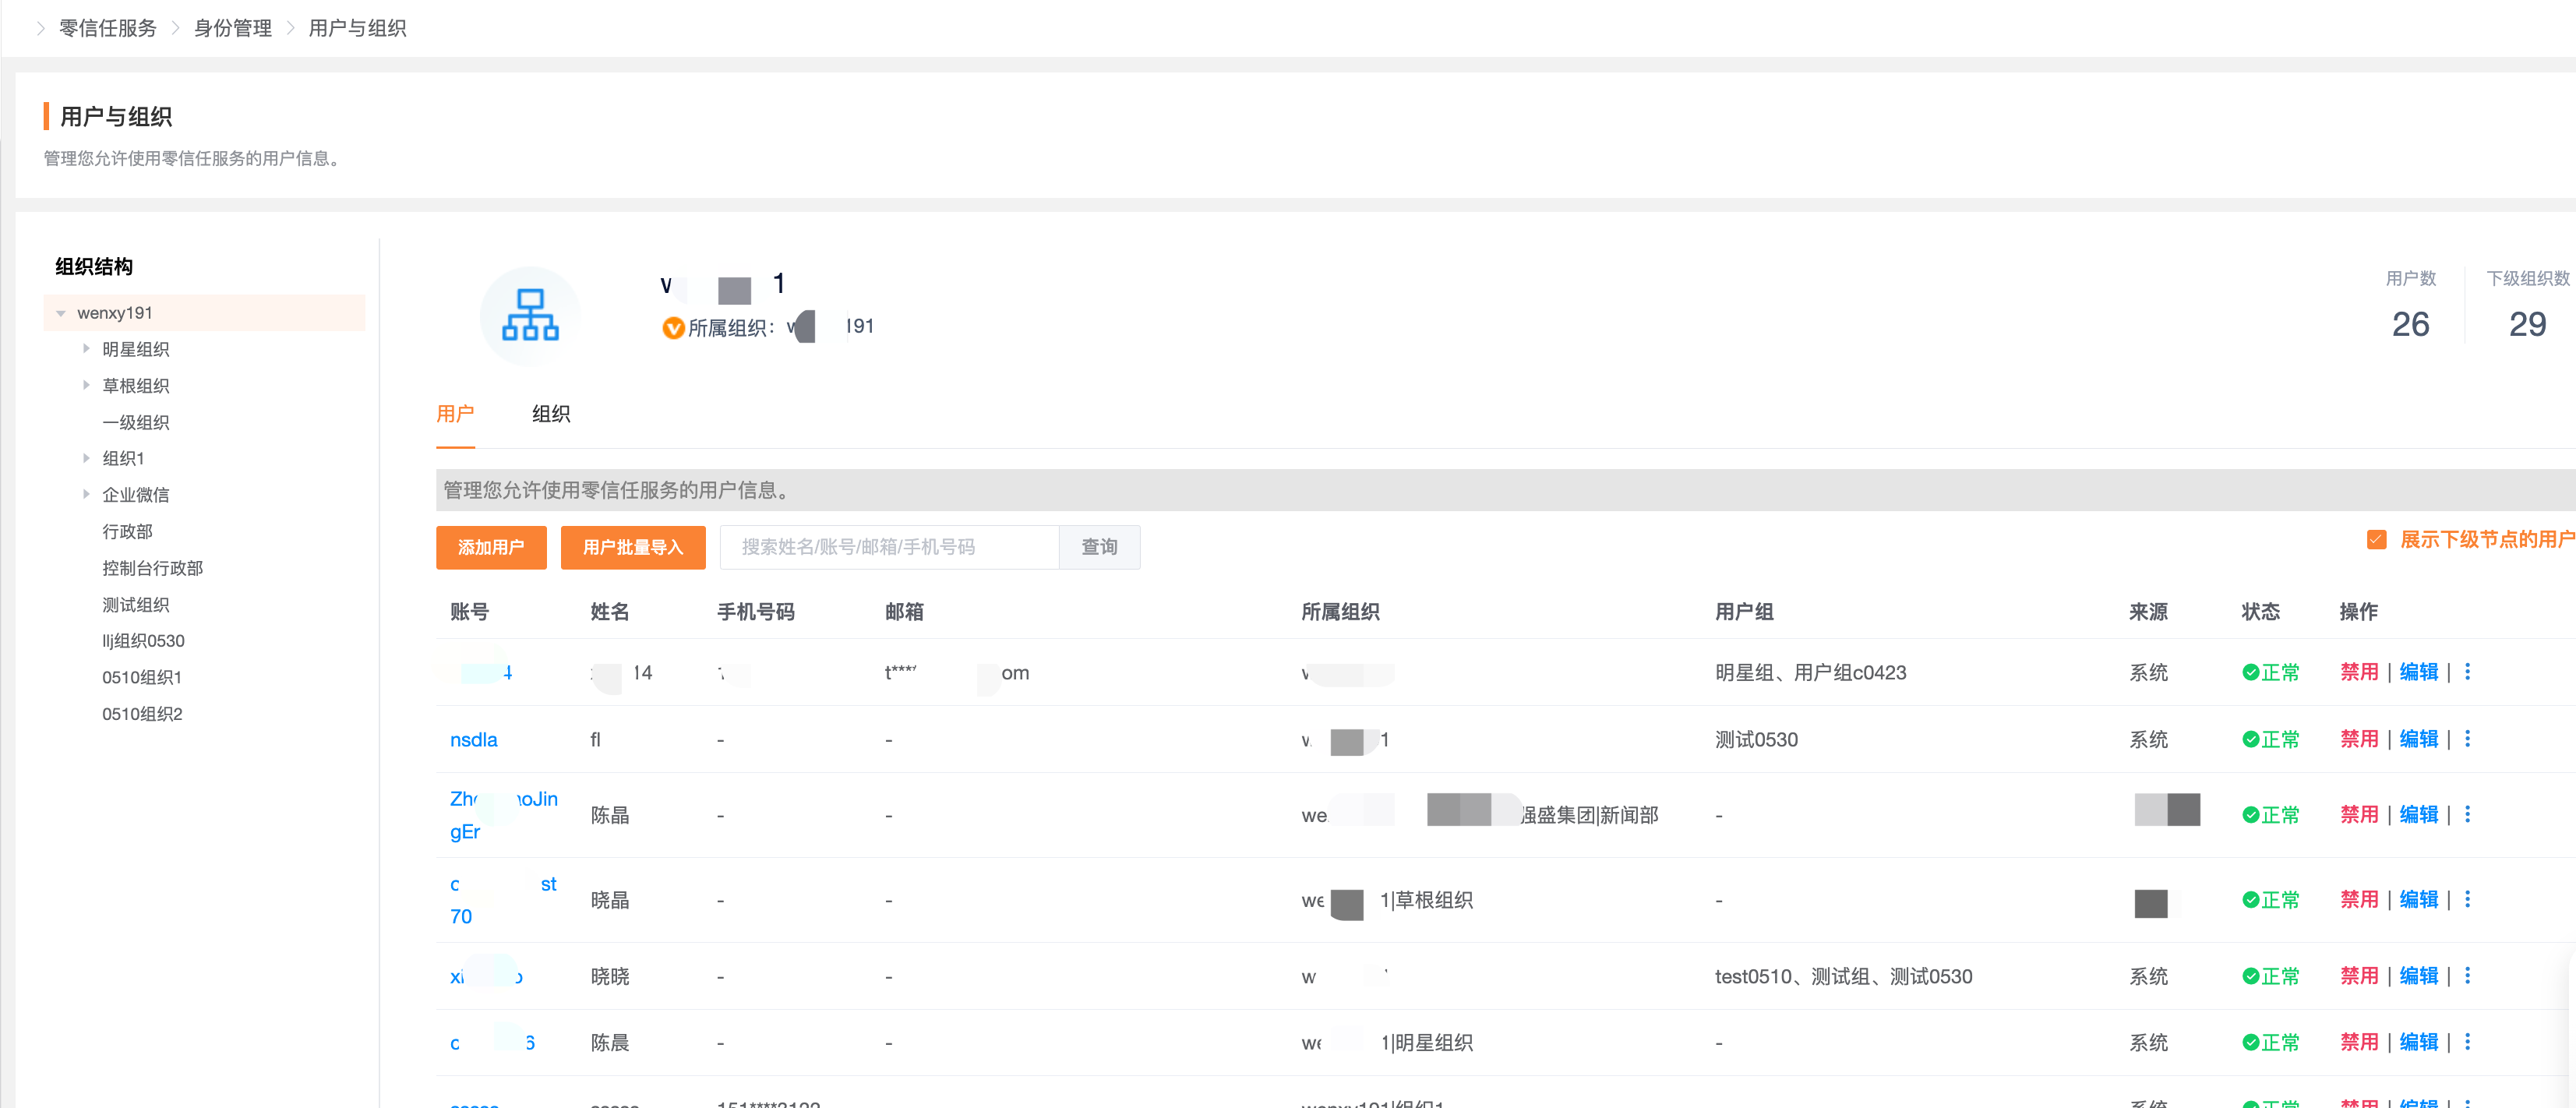Click sub-organization count value 29
The height and width of the screenshot is (1108, 2576).
pyautogui.click(x=2527, y=324)
